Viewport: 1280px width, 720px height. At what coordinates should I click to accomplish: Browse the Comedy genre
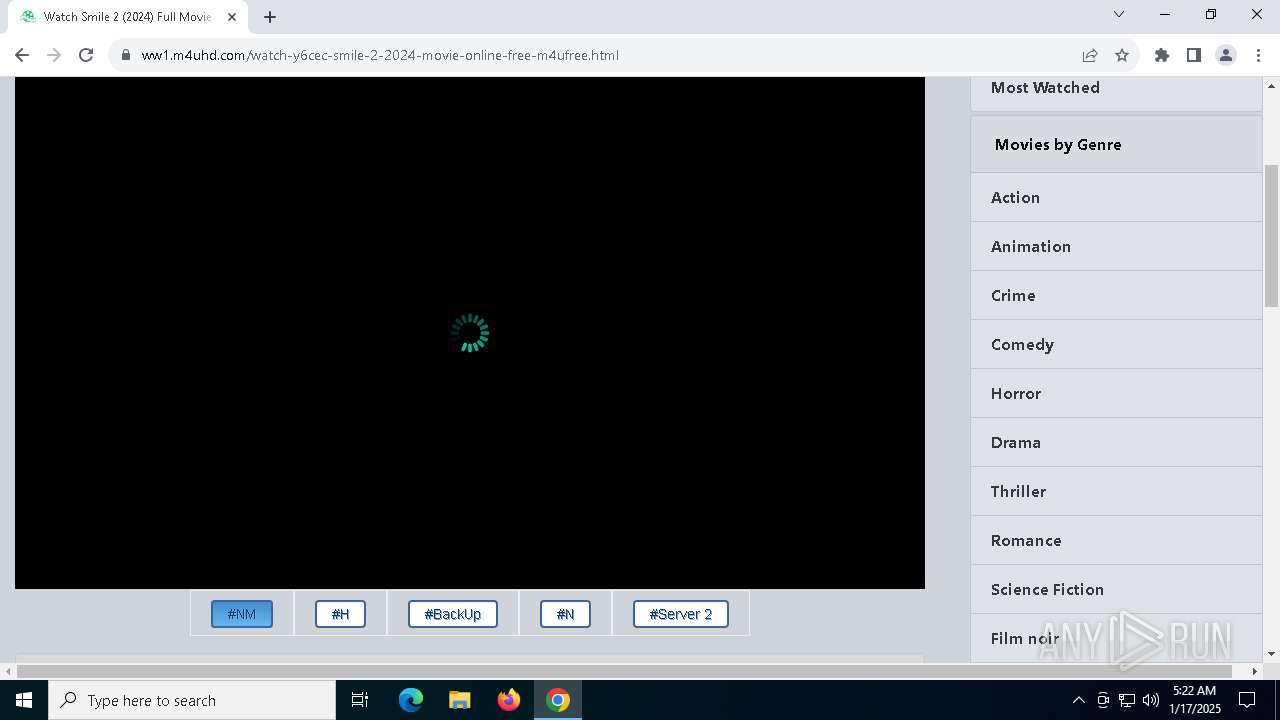click(1116, 344)
